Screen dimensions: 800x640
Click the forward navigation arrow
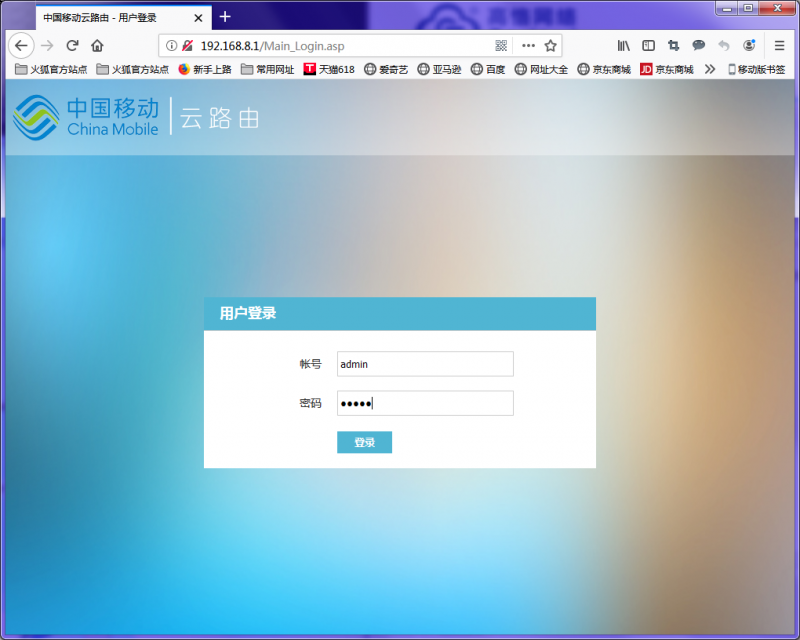click(47, 46)
